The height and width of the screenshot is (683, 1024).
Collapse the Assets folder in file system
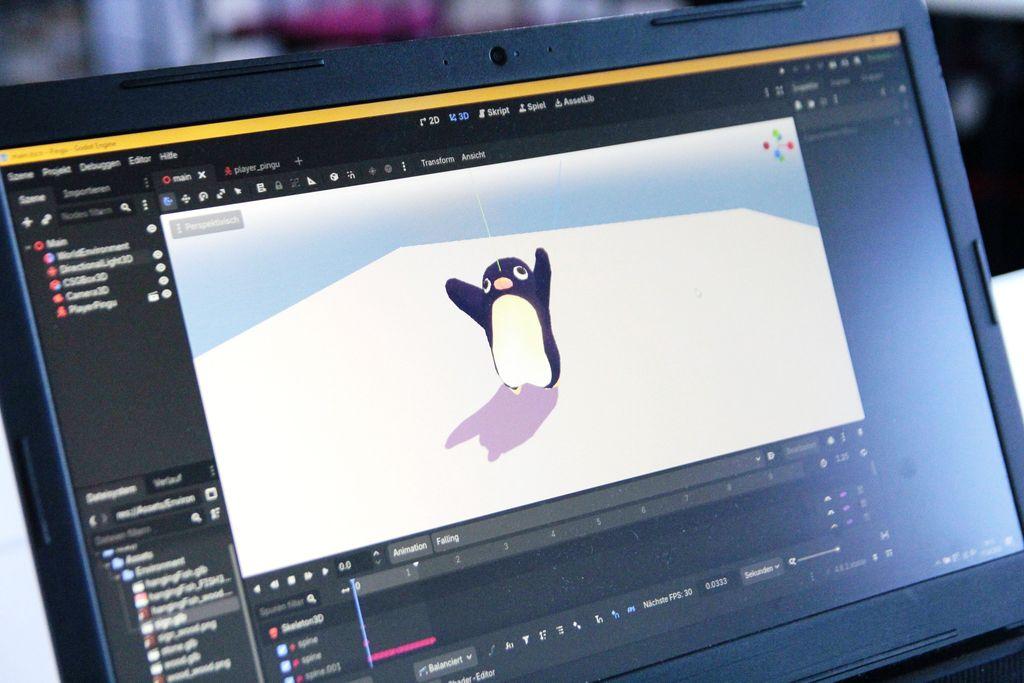click(108, 563)
